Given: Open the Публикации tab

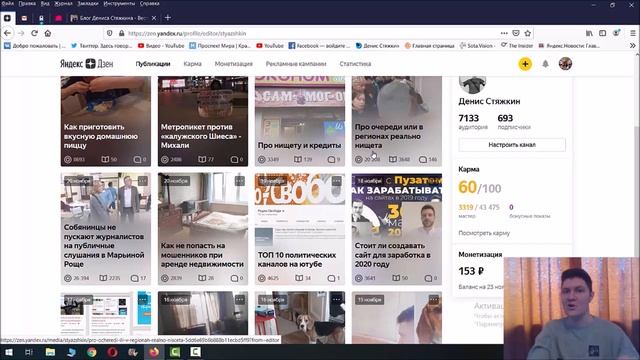Looking at the screenshot, I should [153, 64].
